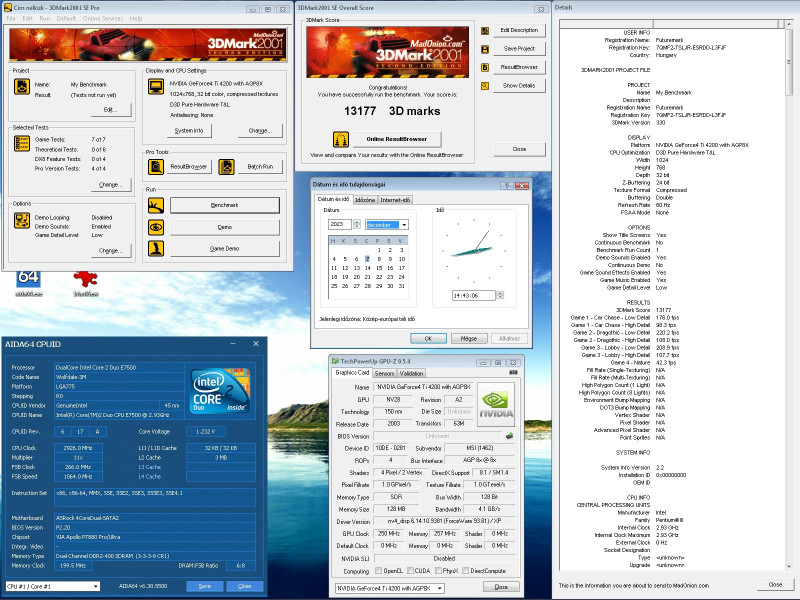This screenshot has width=800, height=600.
Task: Enable the CUDA checkbox in GPU-Z
Action: click(x=408, y=571)
